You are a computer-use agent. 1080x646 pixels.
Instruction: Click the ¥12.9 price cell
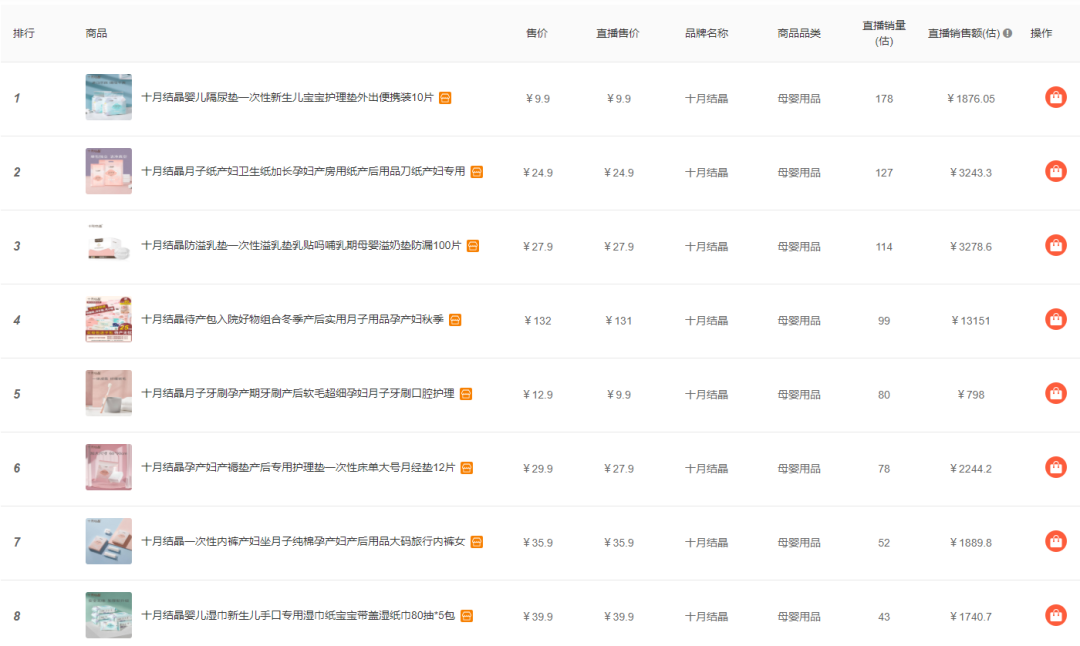click(x=537, y=395)
